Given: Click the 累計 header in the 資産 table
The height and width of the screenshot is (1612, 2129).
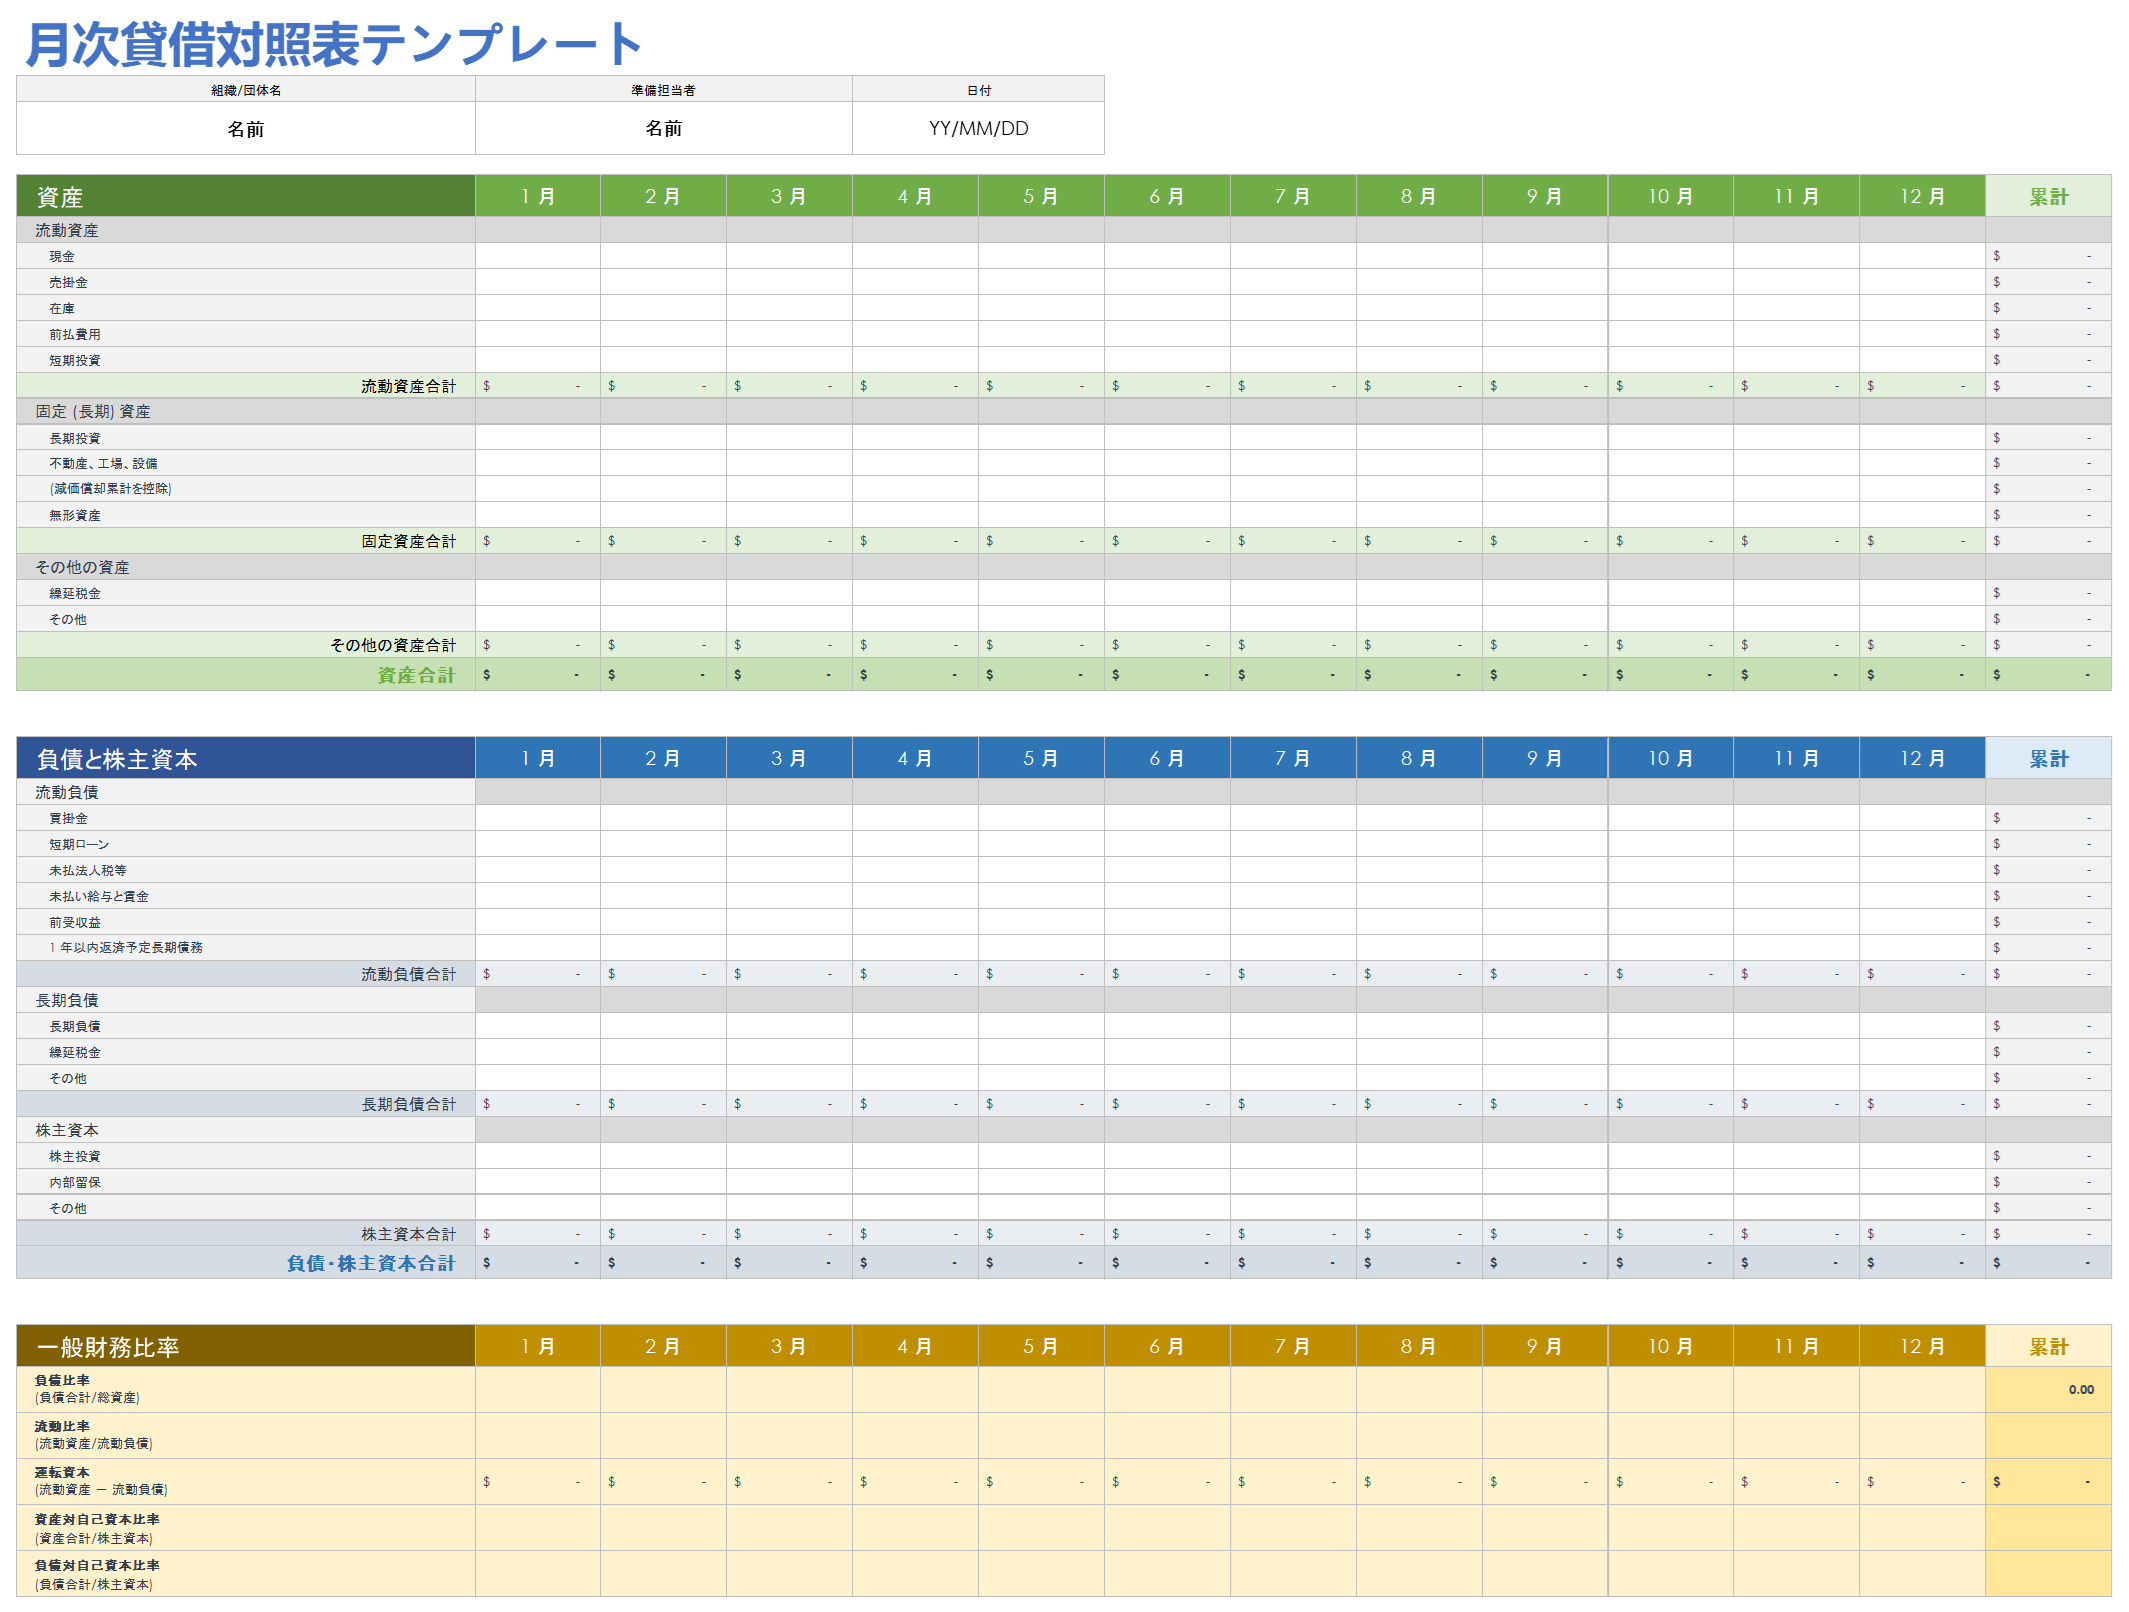Looking at the screenshot, I should (2048, 196).
